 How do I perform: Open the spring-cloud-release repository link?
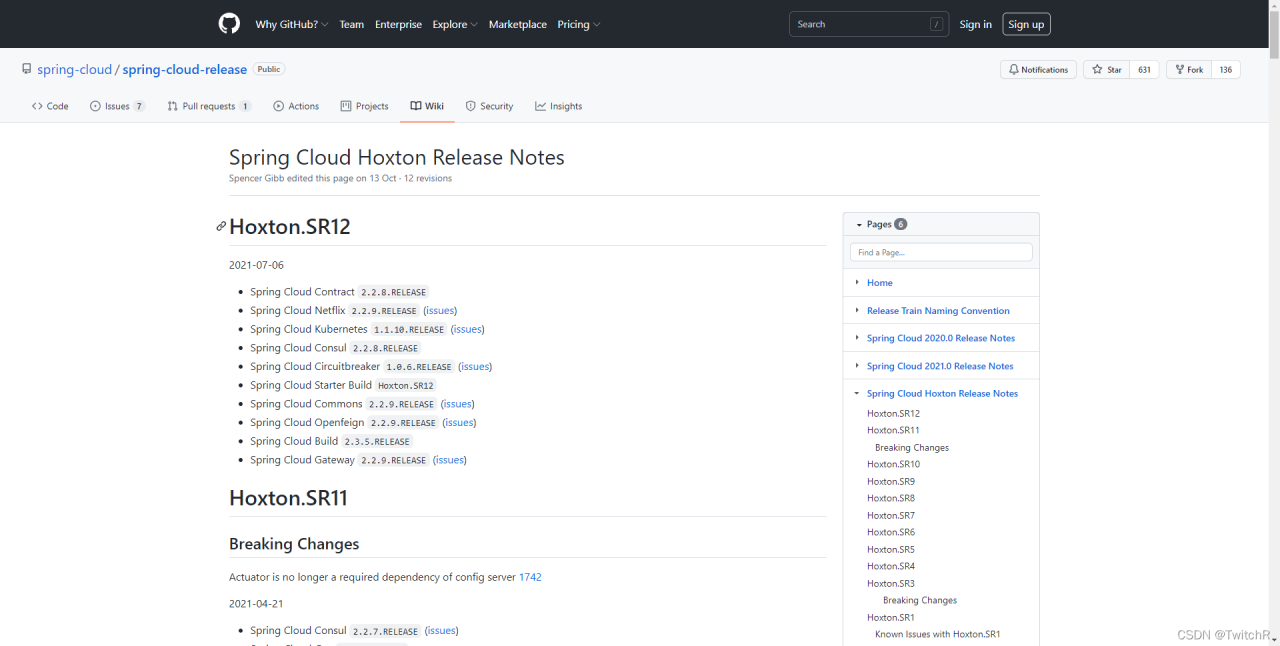pyautogui.click(x=185, y=70)
